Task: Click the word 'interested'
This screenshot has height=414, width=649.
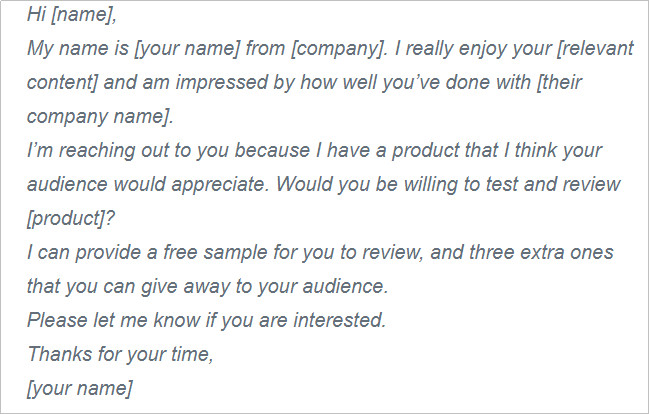Action: (340, 320)
